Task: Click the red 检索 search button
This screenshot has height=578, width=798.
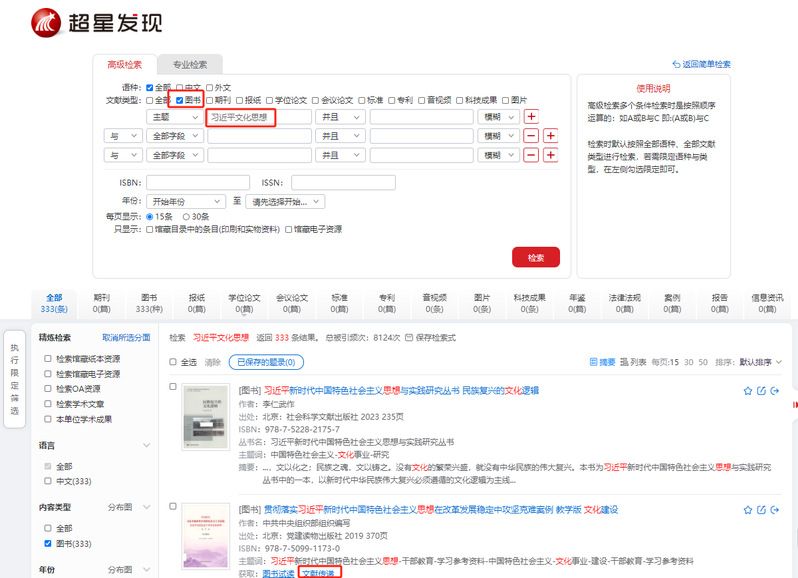Action: pyautogui.click(x=536, y=258)
